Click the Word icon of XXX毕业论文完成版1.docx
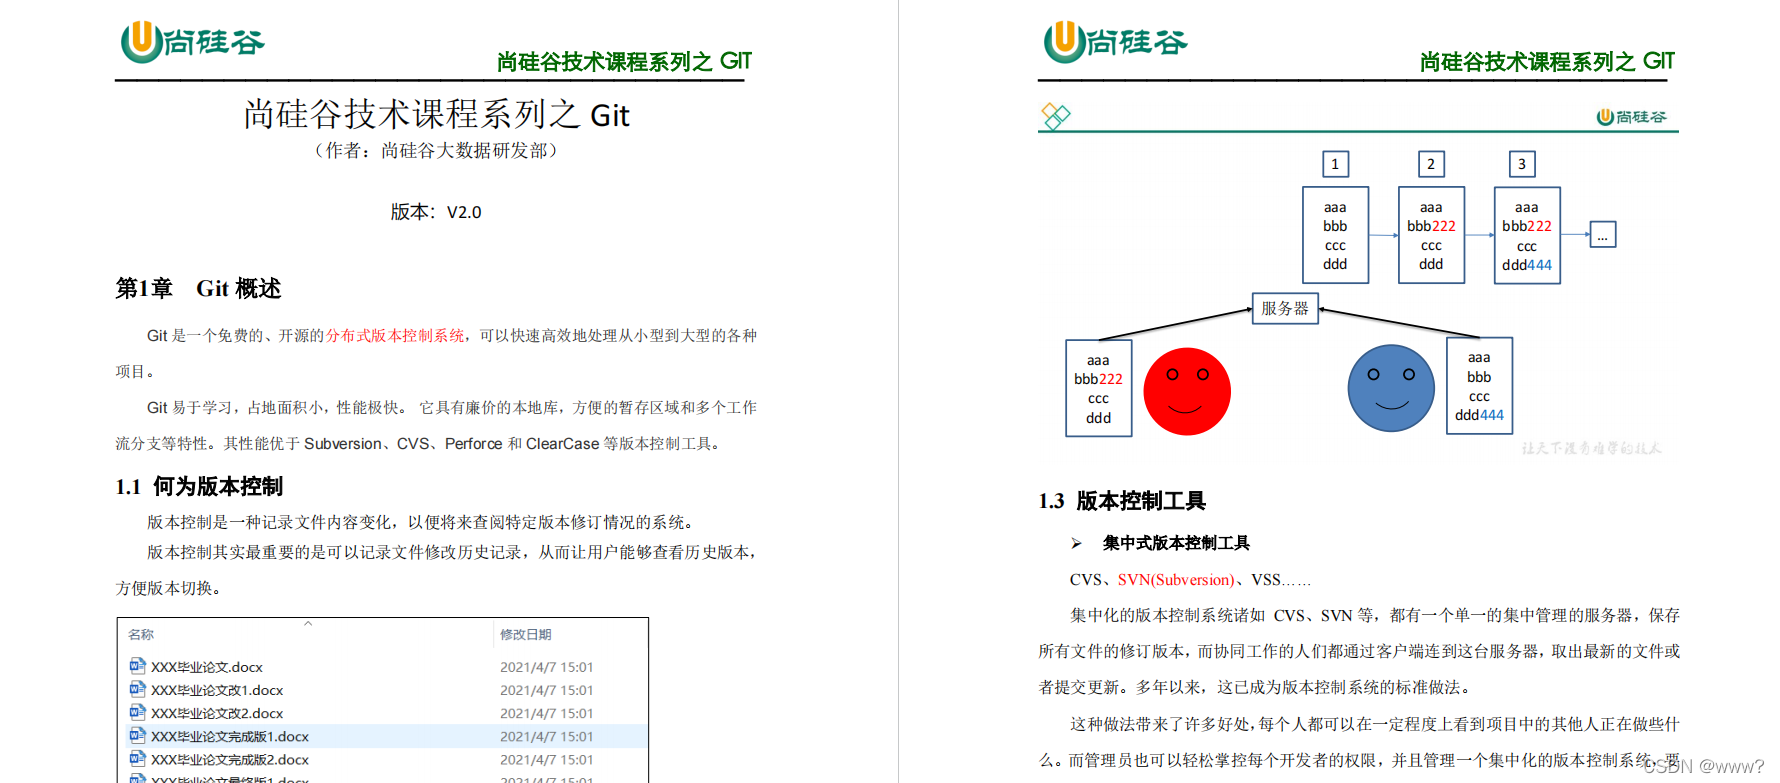This screenshot has height=783, width=1780. click(x=137, y=735)
